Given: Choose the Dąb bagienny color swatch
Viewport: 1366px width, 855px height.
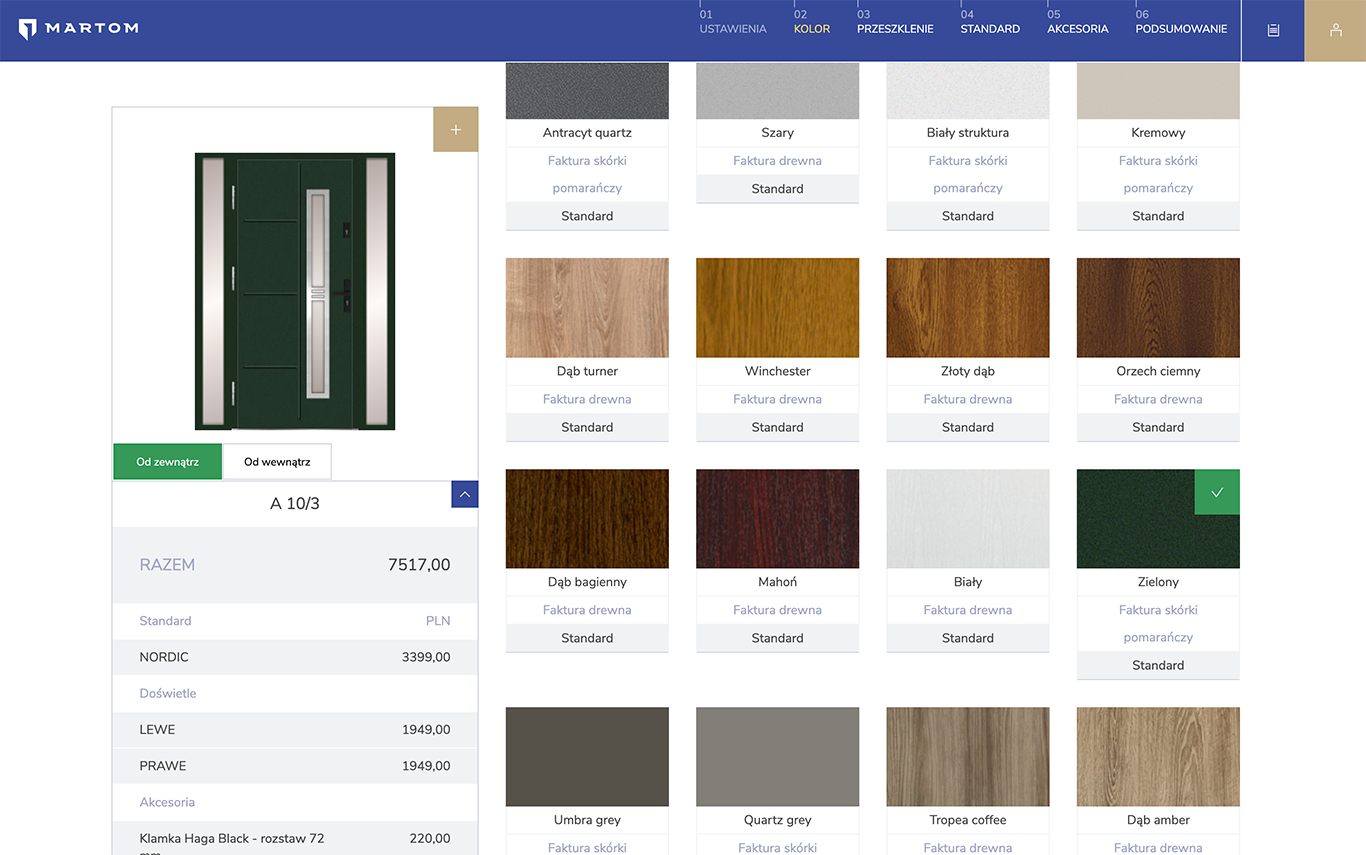Looking at the screenshot, I should coord(587,519).
